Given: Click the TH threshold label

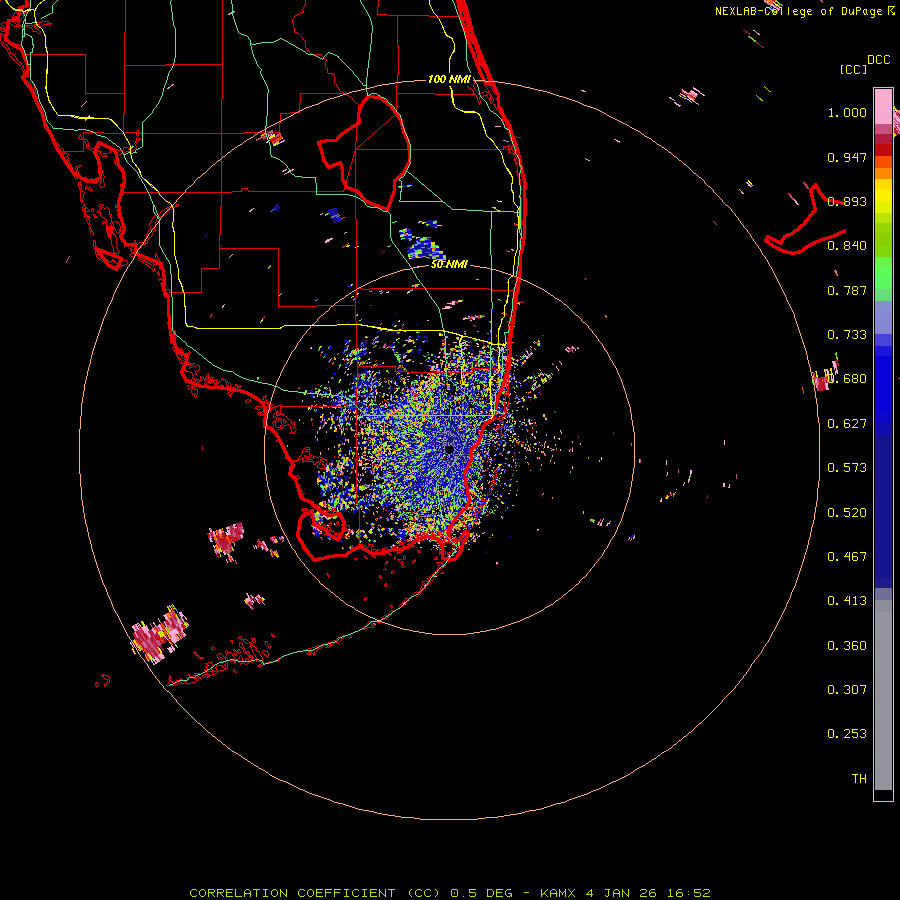Looking at the screenshot, I should point(859,779).
